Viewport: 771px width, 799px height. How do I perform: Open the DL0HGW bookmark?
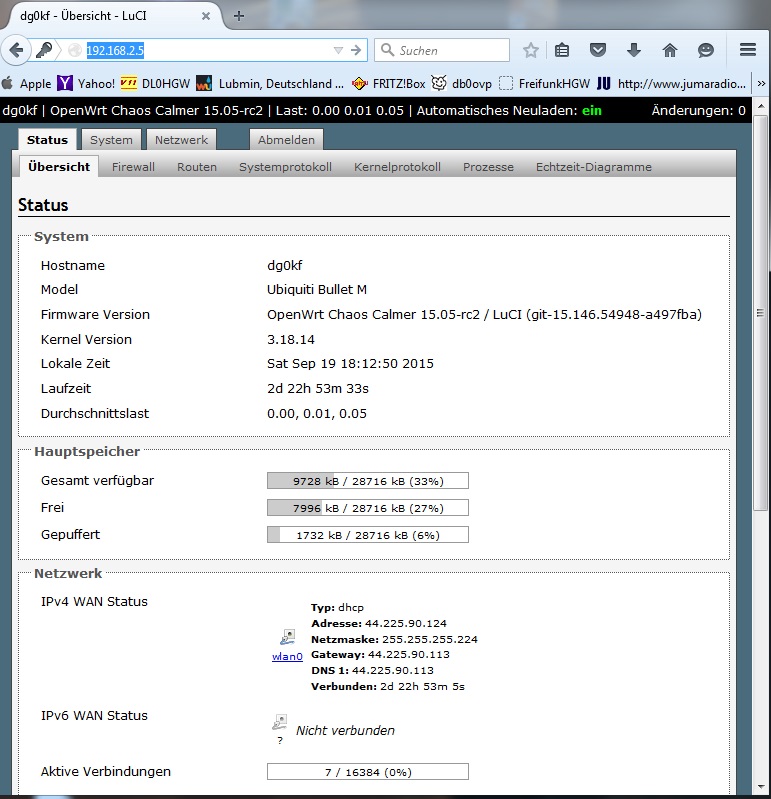[155, 83]
